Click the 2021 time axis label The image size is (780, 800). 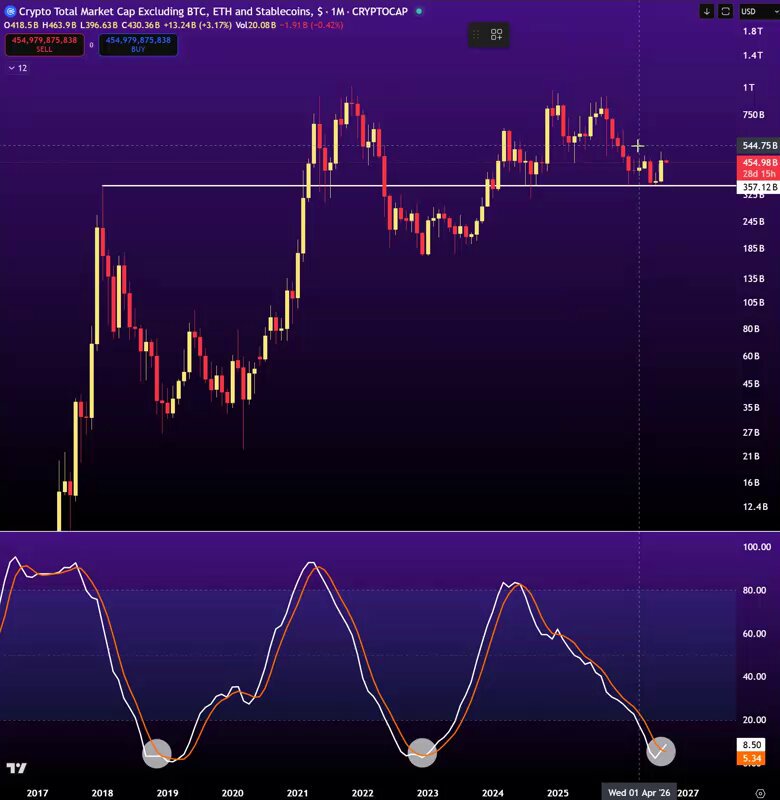click(x=297, y=793)
